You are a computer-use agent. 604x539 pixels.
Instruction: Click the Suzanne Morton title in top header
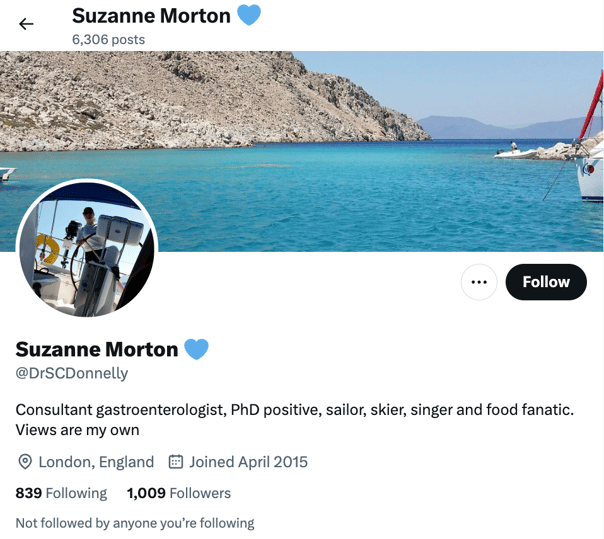151,16
